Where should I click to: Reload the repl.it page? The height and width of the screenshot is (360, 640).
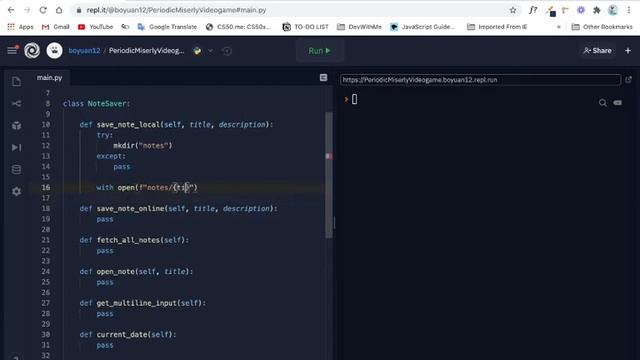(43, 10)
